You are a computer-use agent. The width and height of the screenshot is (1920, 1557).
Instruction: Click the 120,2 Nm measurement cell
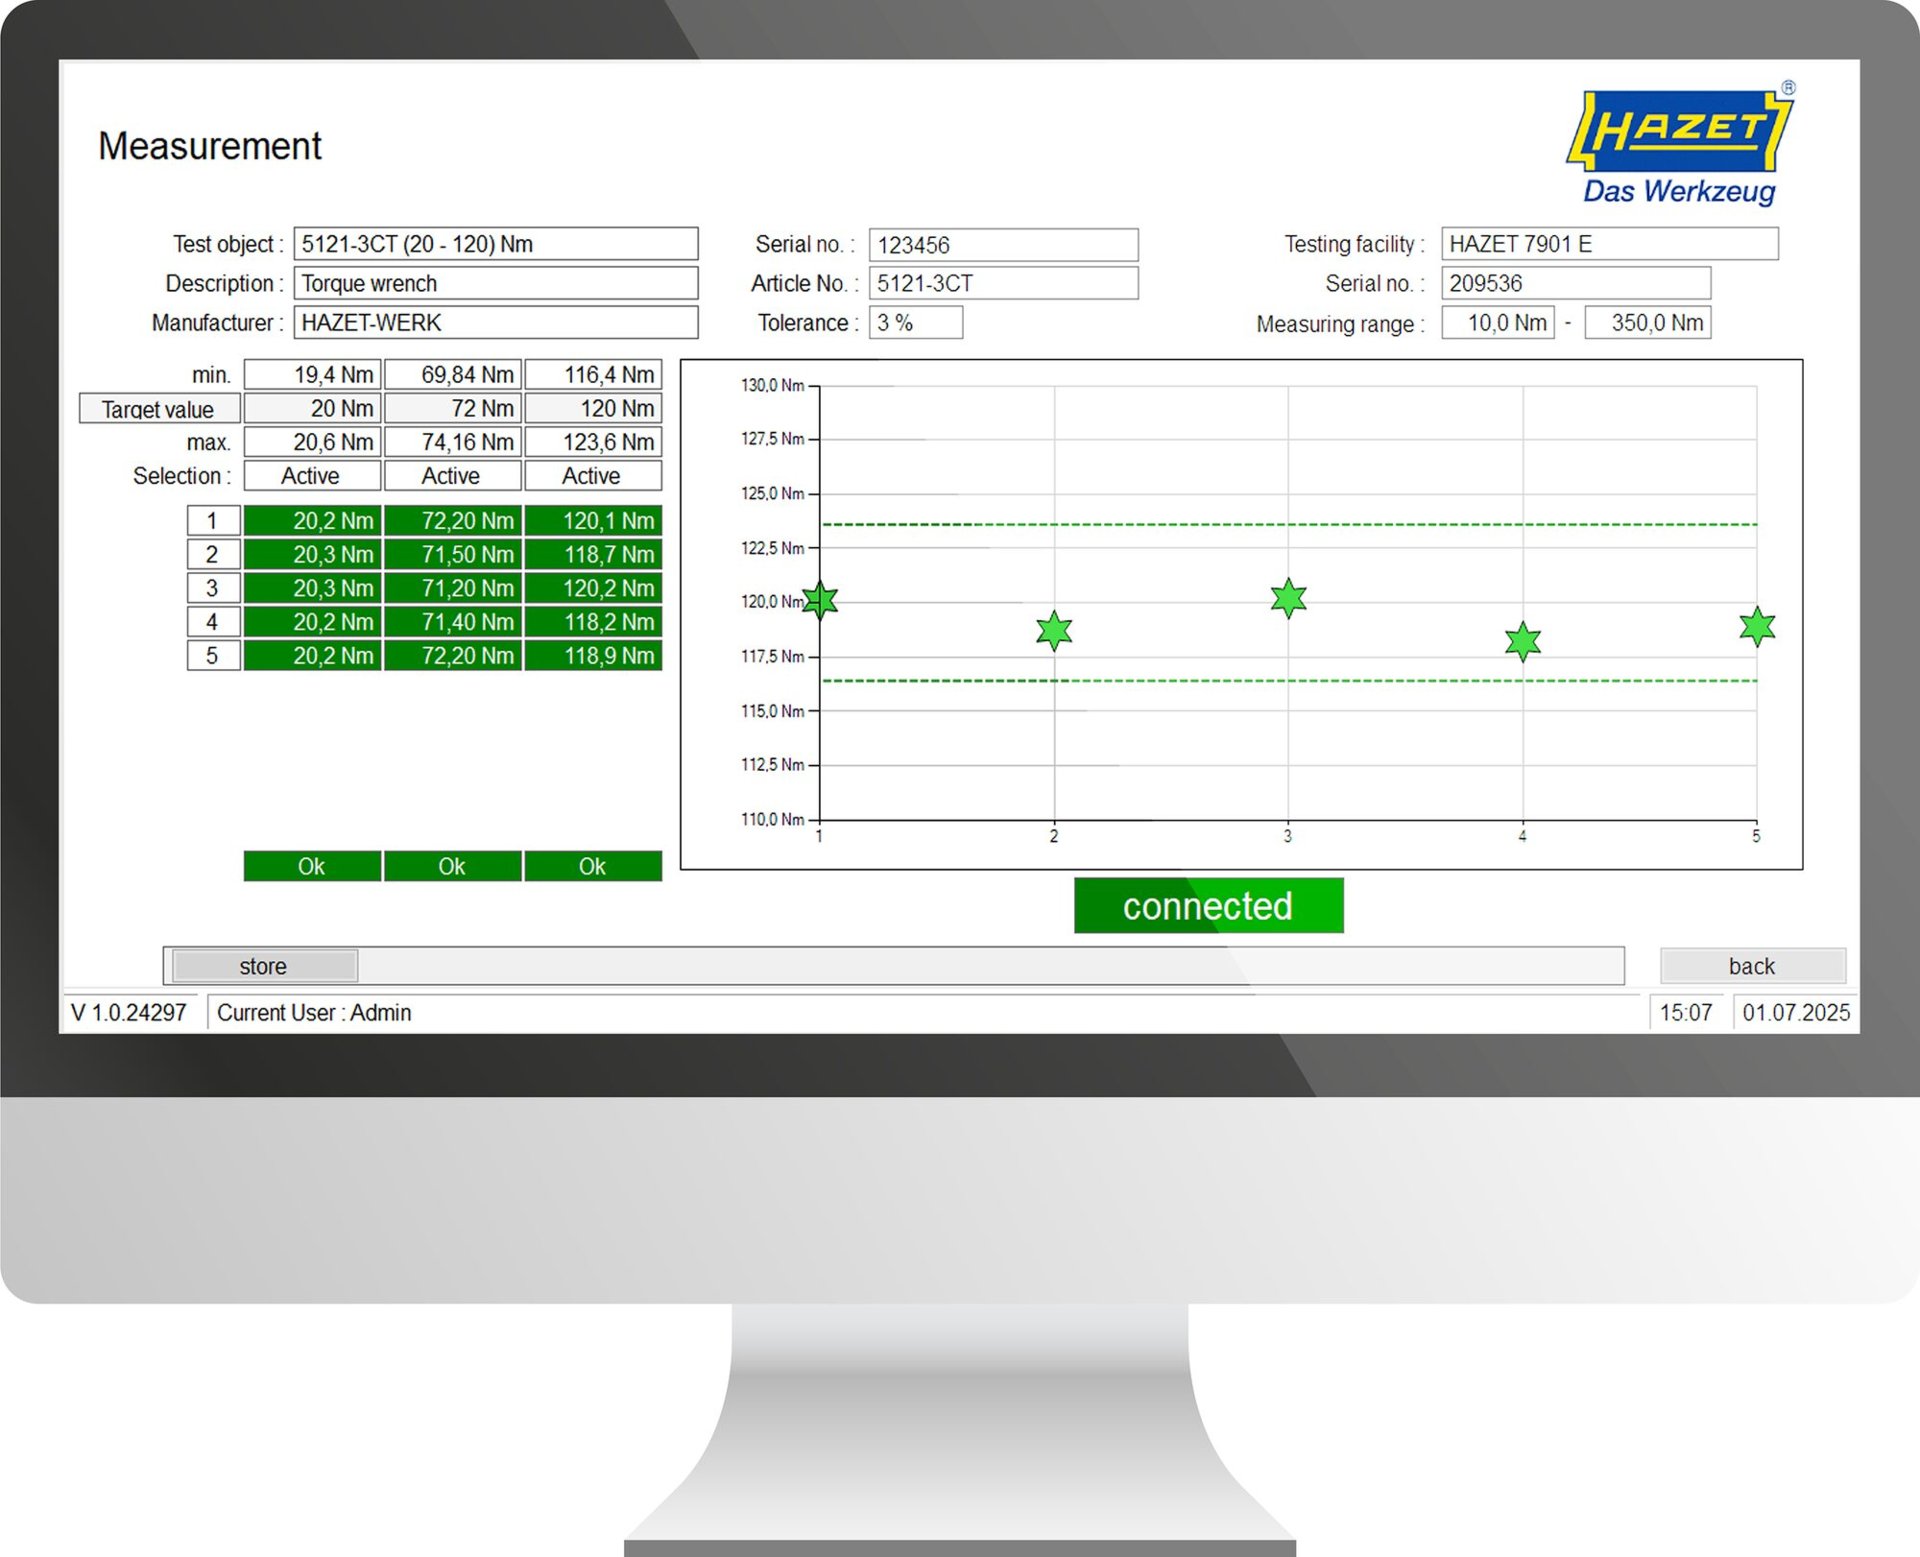593,588
